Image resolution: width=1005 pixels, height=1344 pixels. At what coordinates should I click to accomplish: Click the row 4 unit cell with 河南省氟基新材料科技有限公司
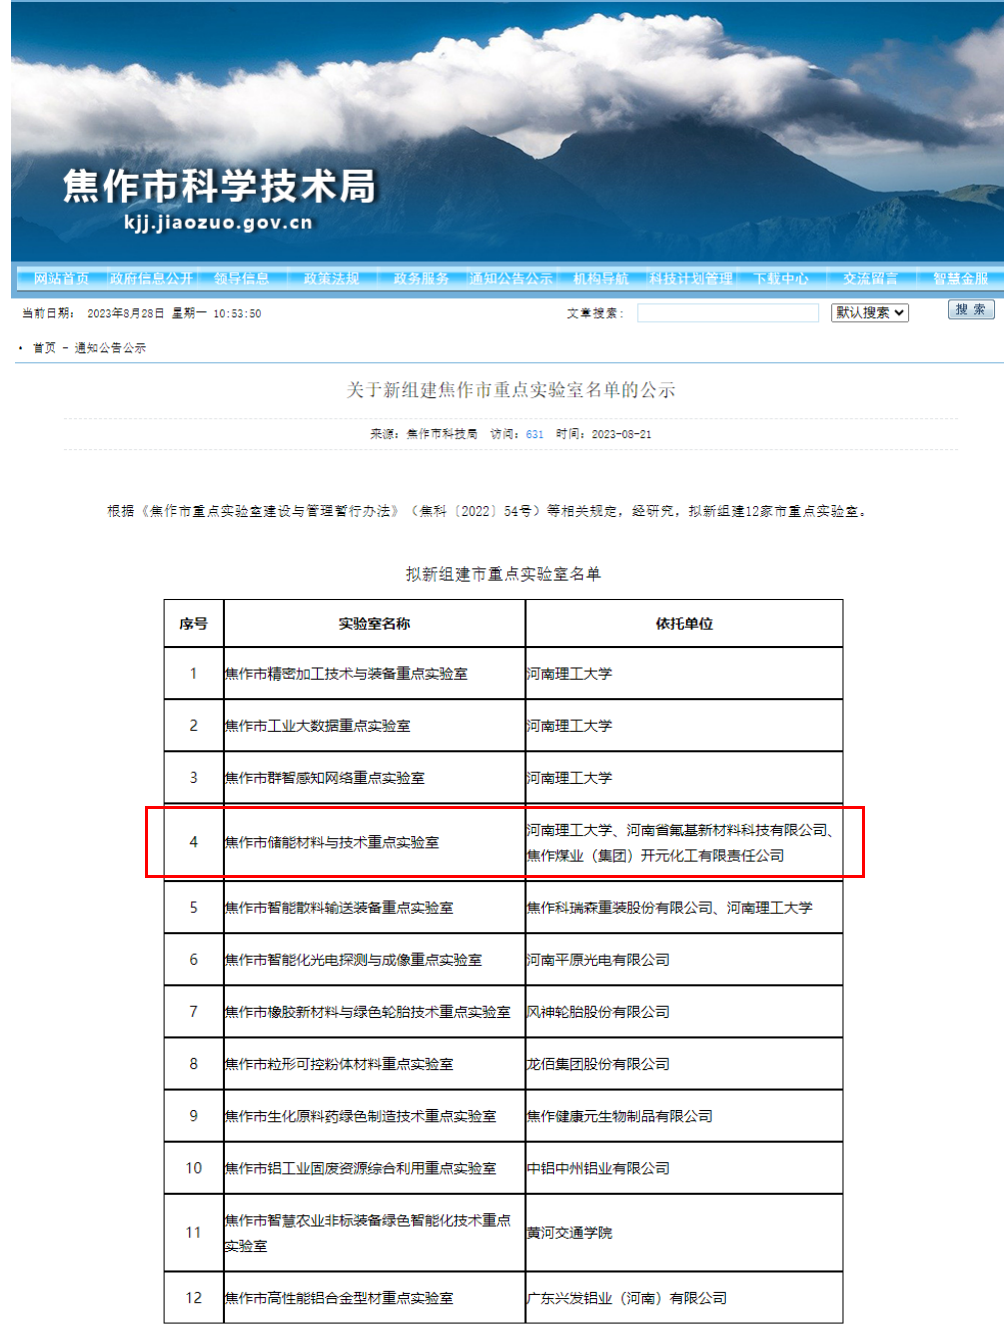click(684, 842)
